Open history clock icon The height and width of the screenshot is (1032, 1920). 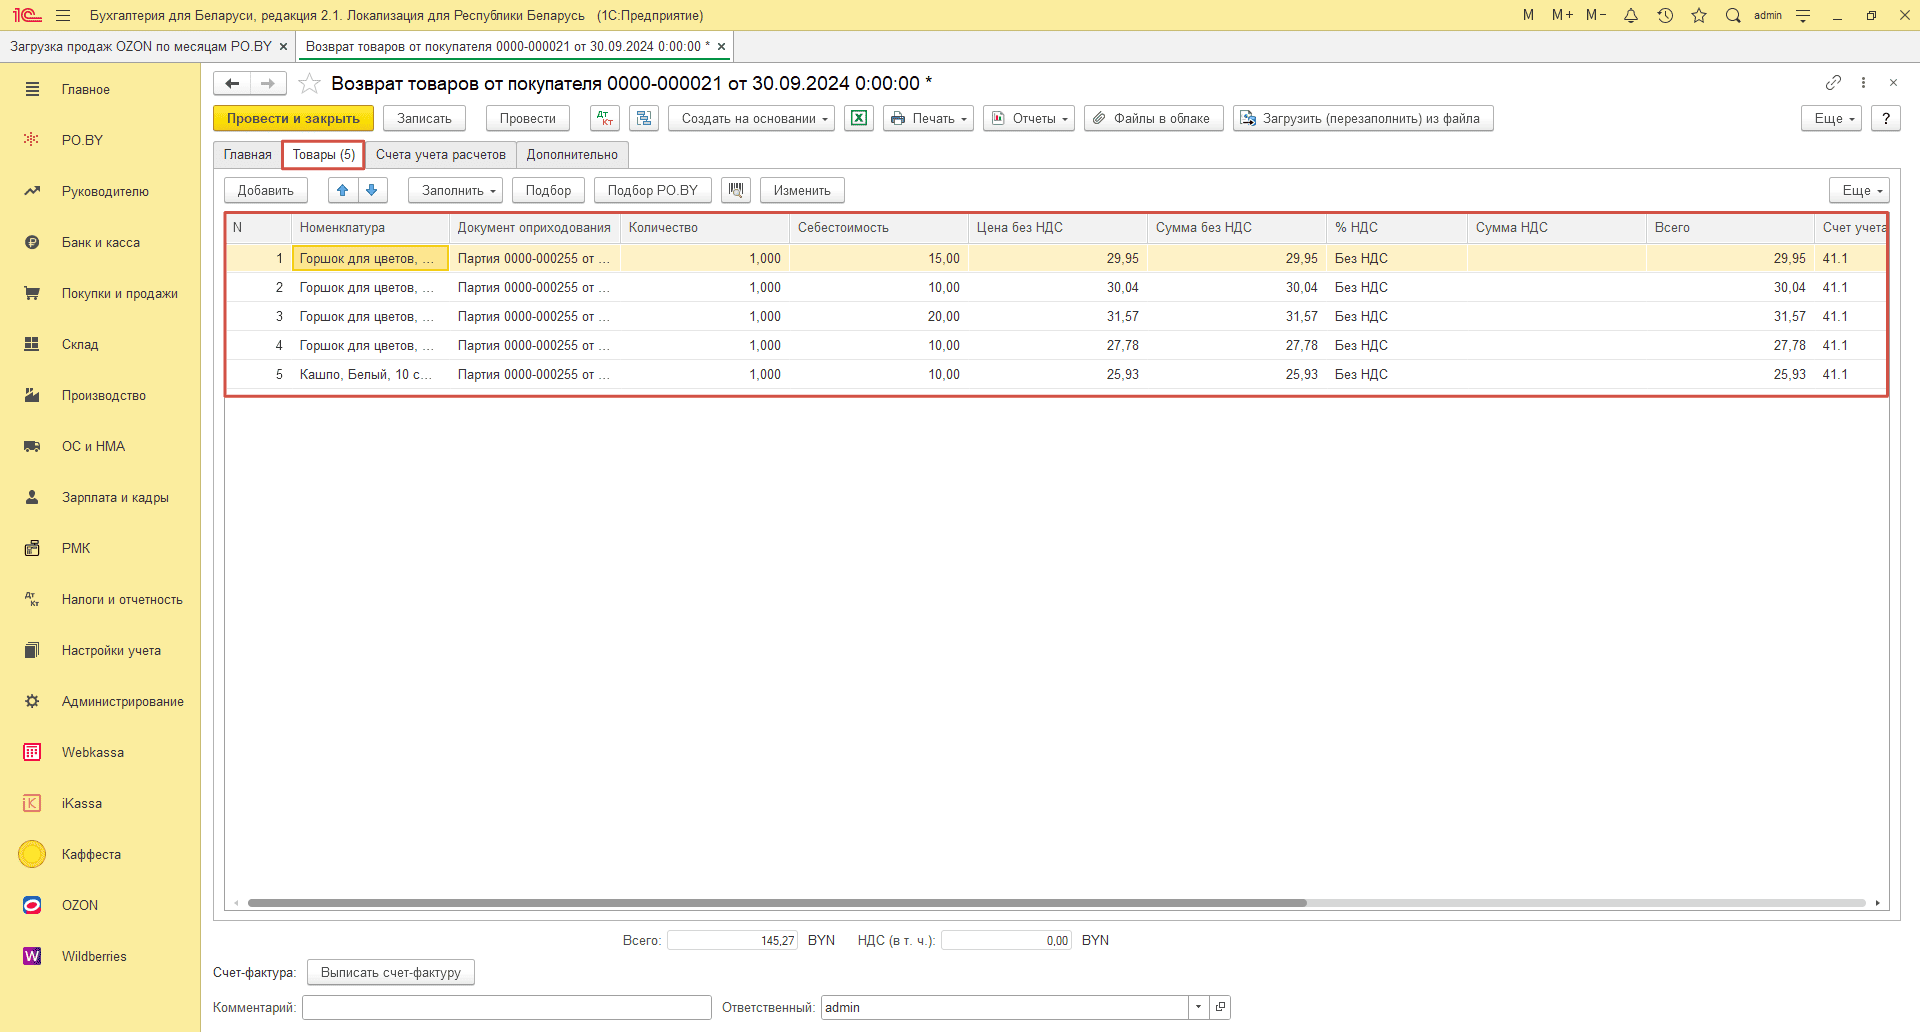pos(1665,15)
